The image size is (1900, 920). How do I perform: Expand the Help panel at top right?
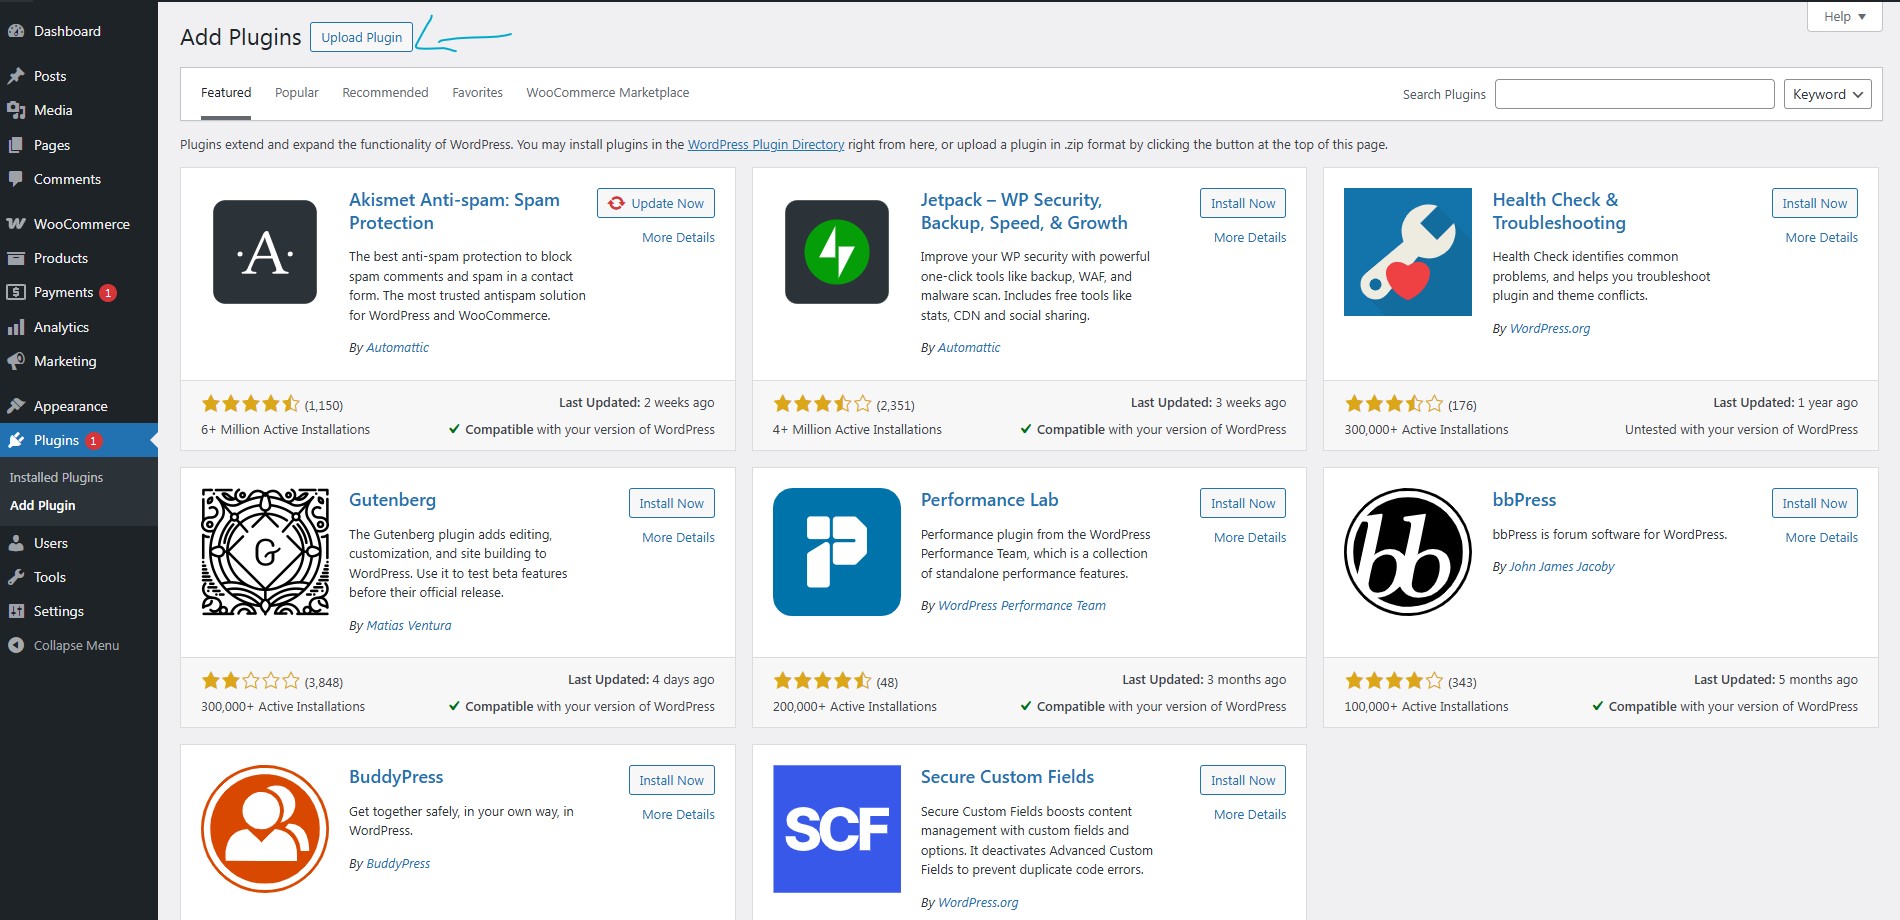pyautogui.click(x=1844, y=17)
